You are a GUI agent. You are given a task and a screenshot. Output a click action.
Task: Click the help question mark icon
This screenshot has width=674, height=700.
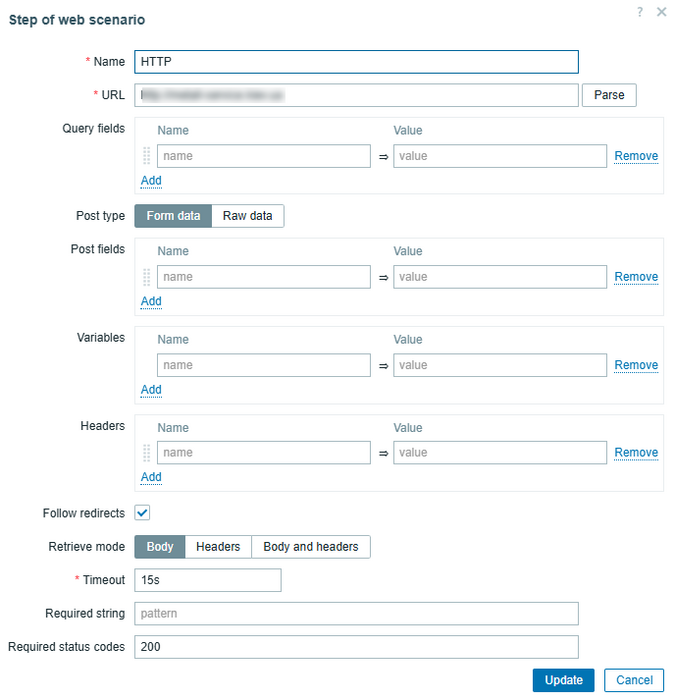click(x=640, y=12)
